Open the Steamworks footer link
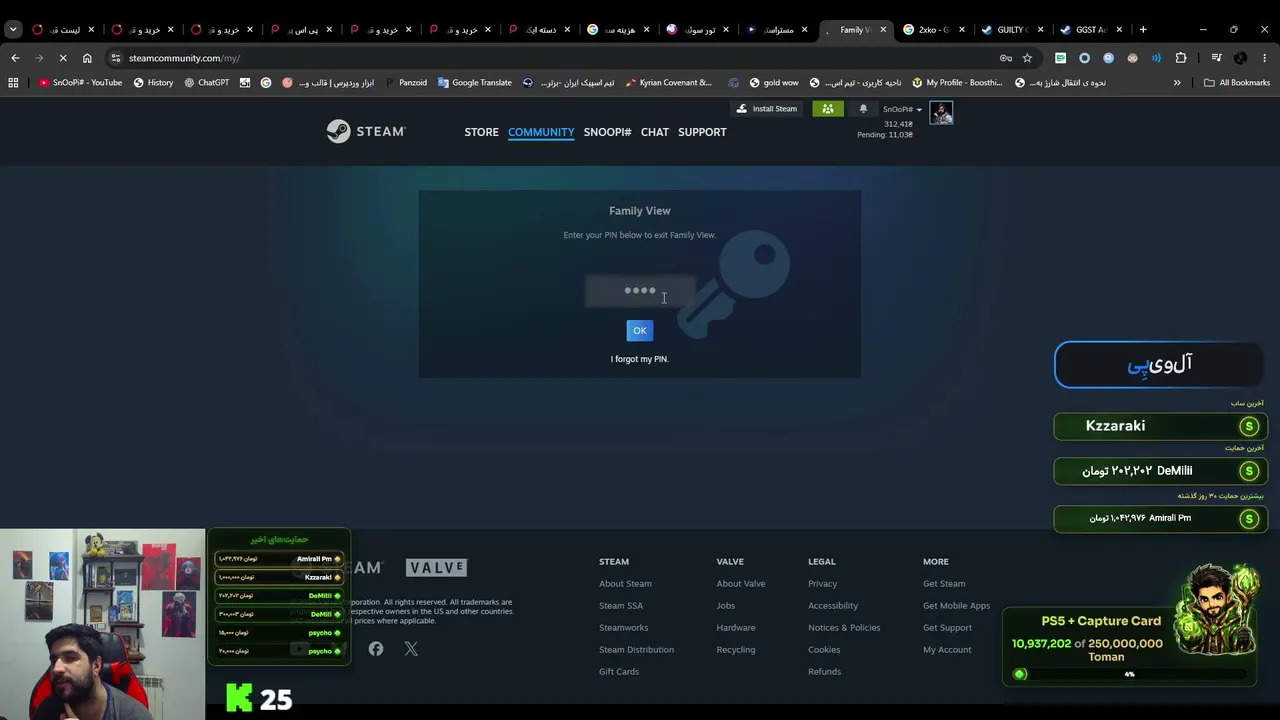1280x720 pixels. coord(623,628)
